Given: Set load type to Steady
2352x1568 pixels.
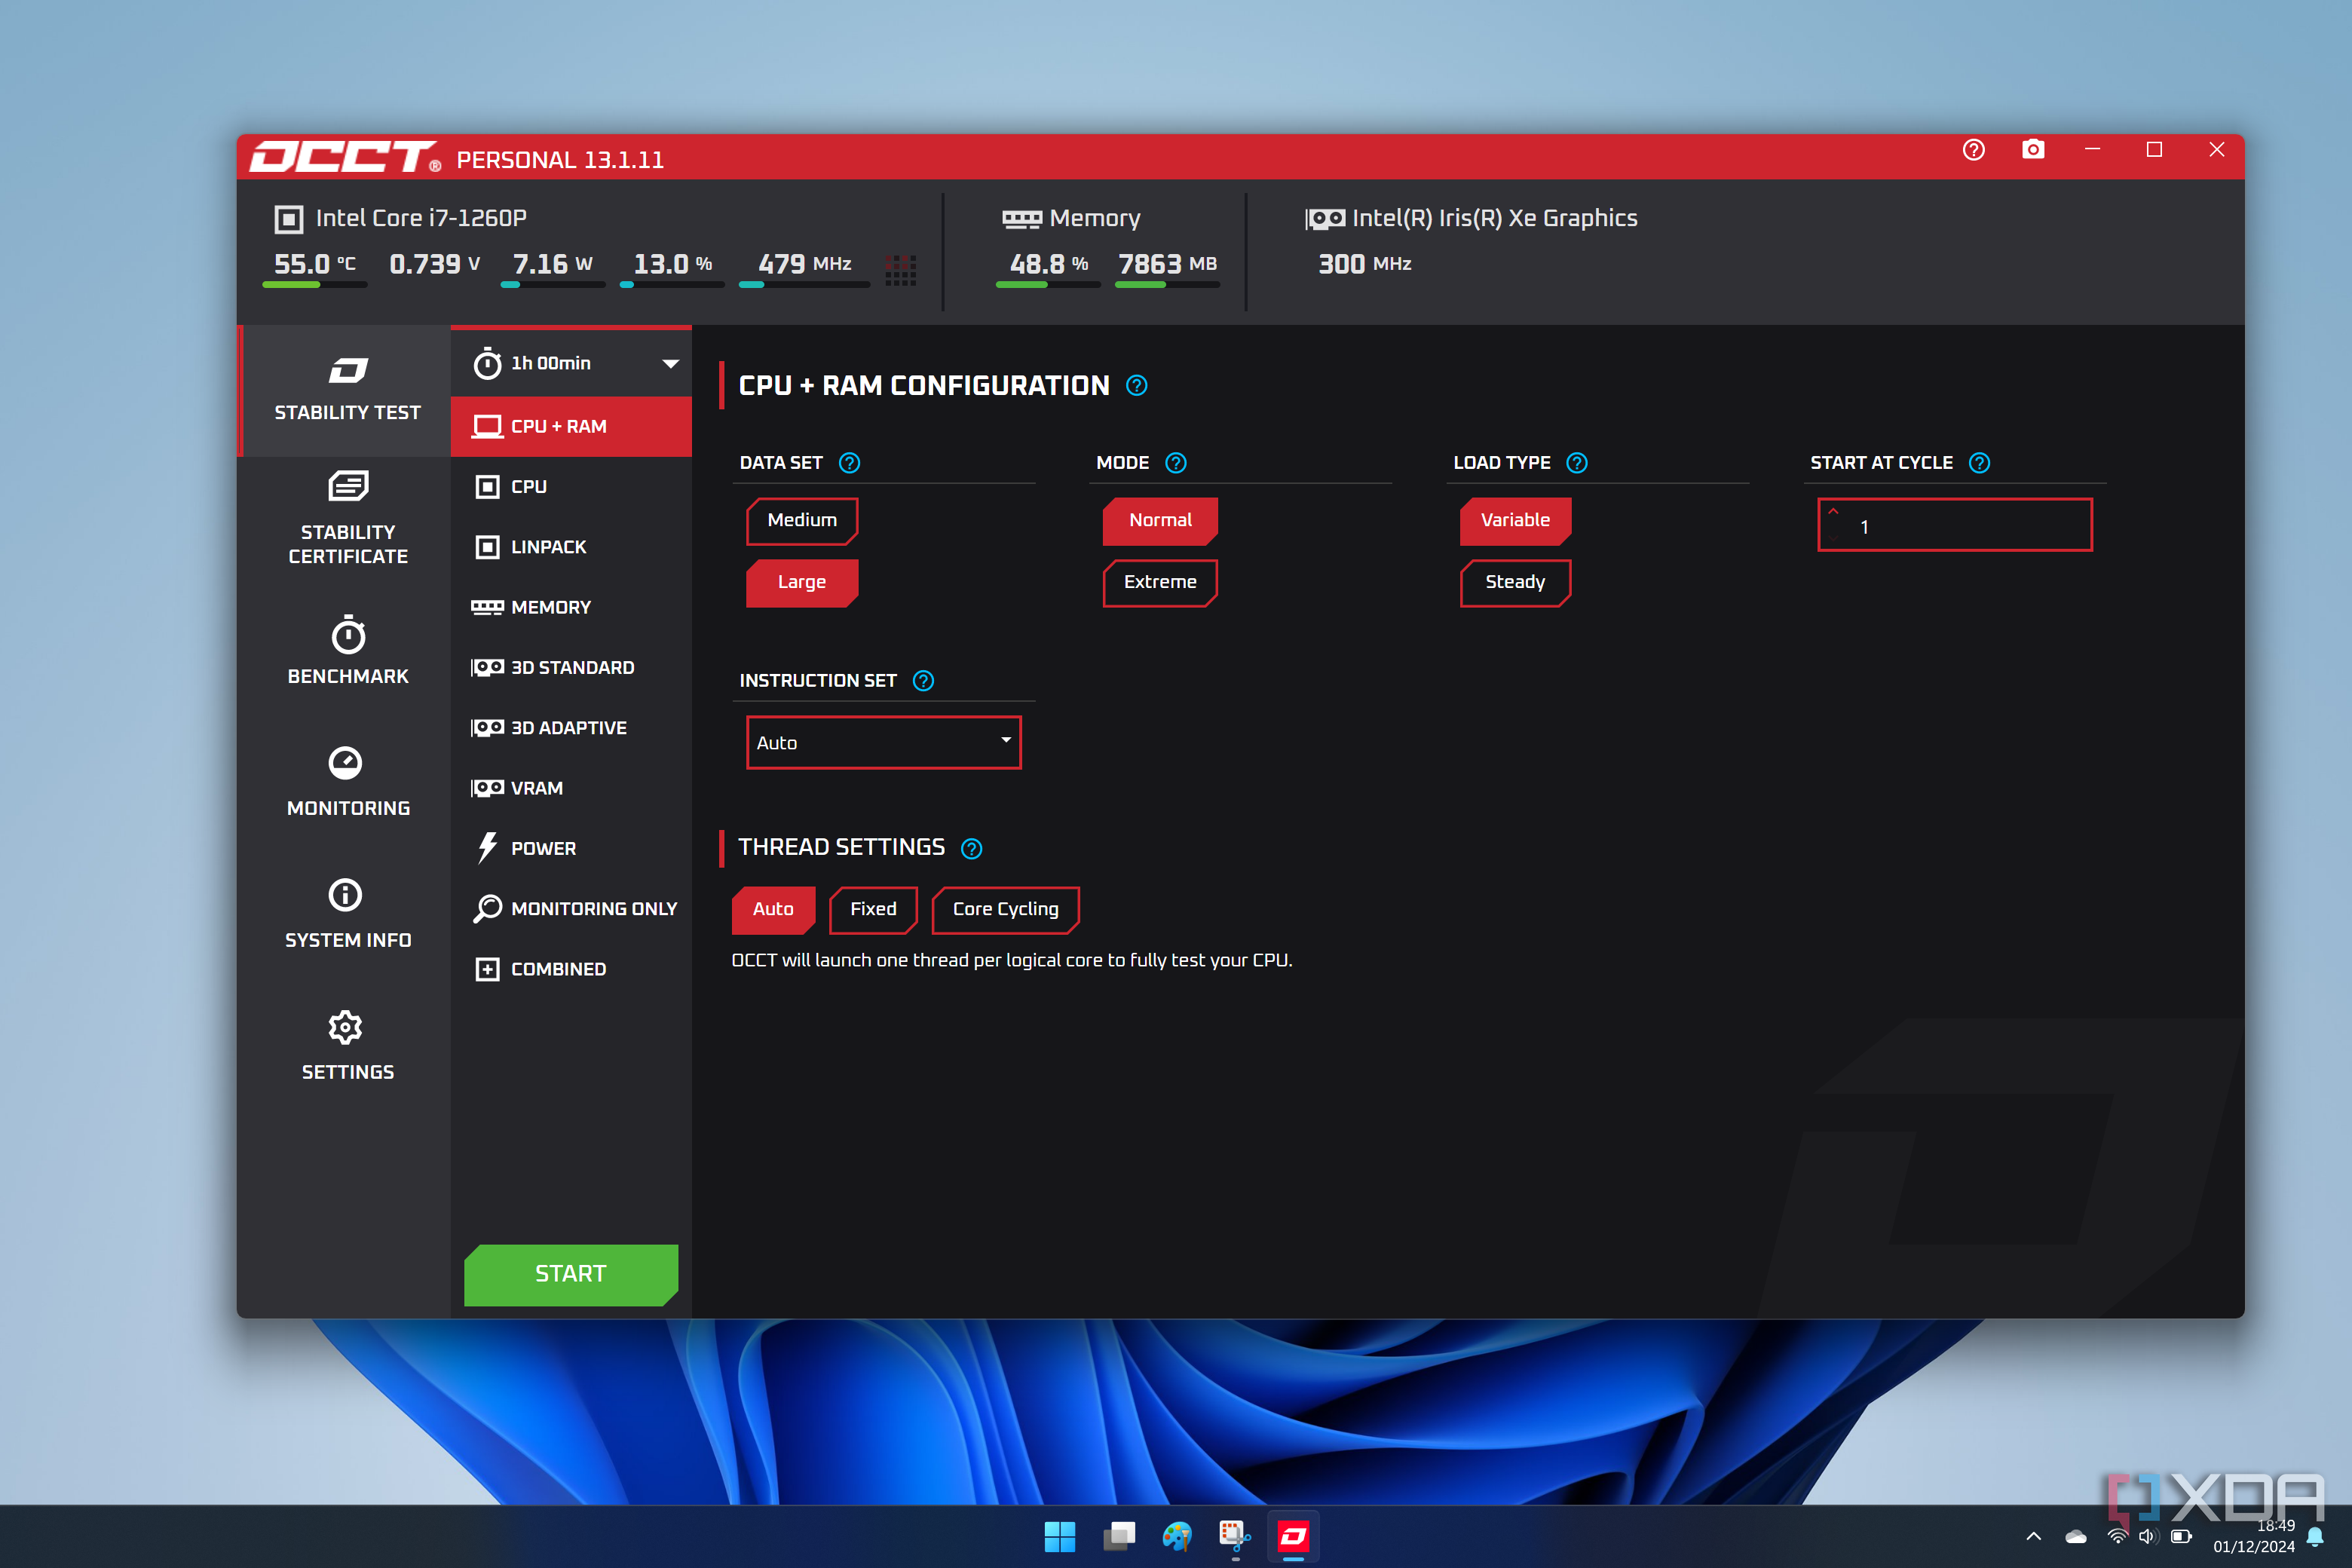Looking at the screenshot, I should pyautogui.click(x=1514, y=582).
